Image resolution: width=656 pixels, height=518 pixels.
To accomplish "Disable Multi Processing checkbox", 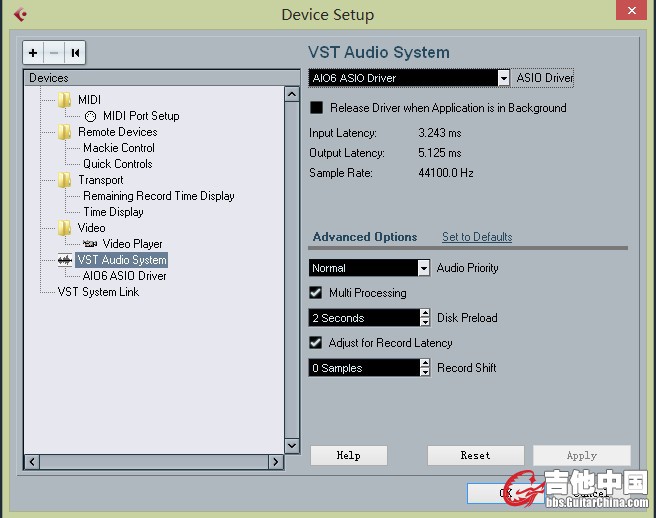I will coord(316,292).
